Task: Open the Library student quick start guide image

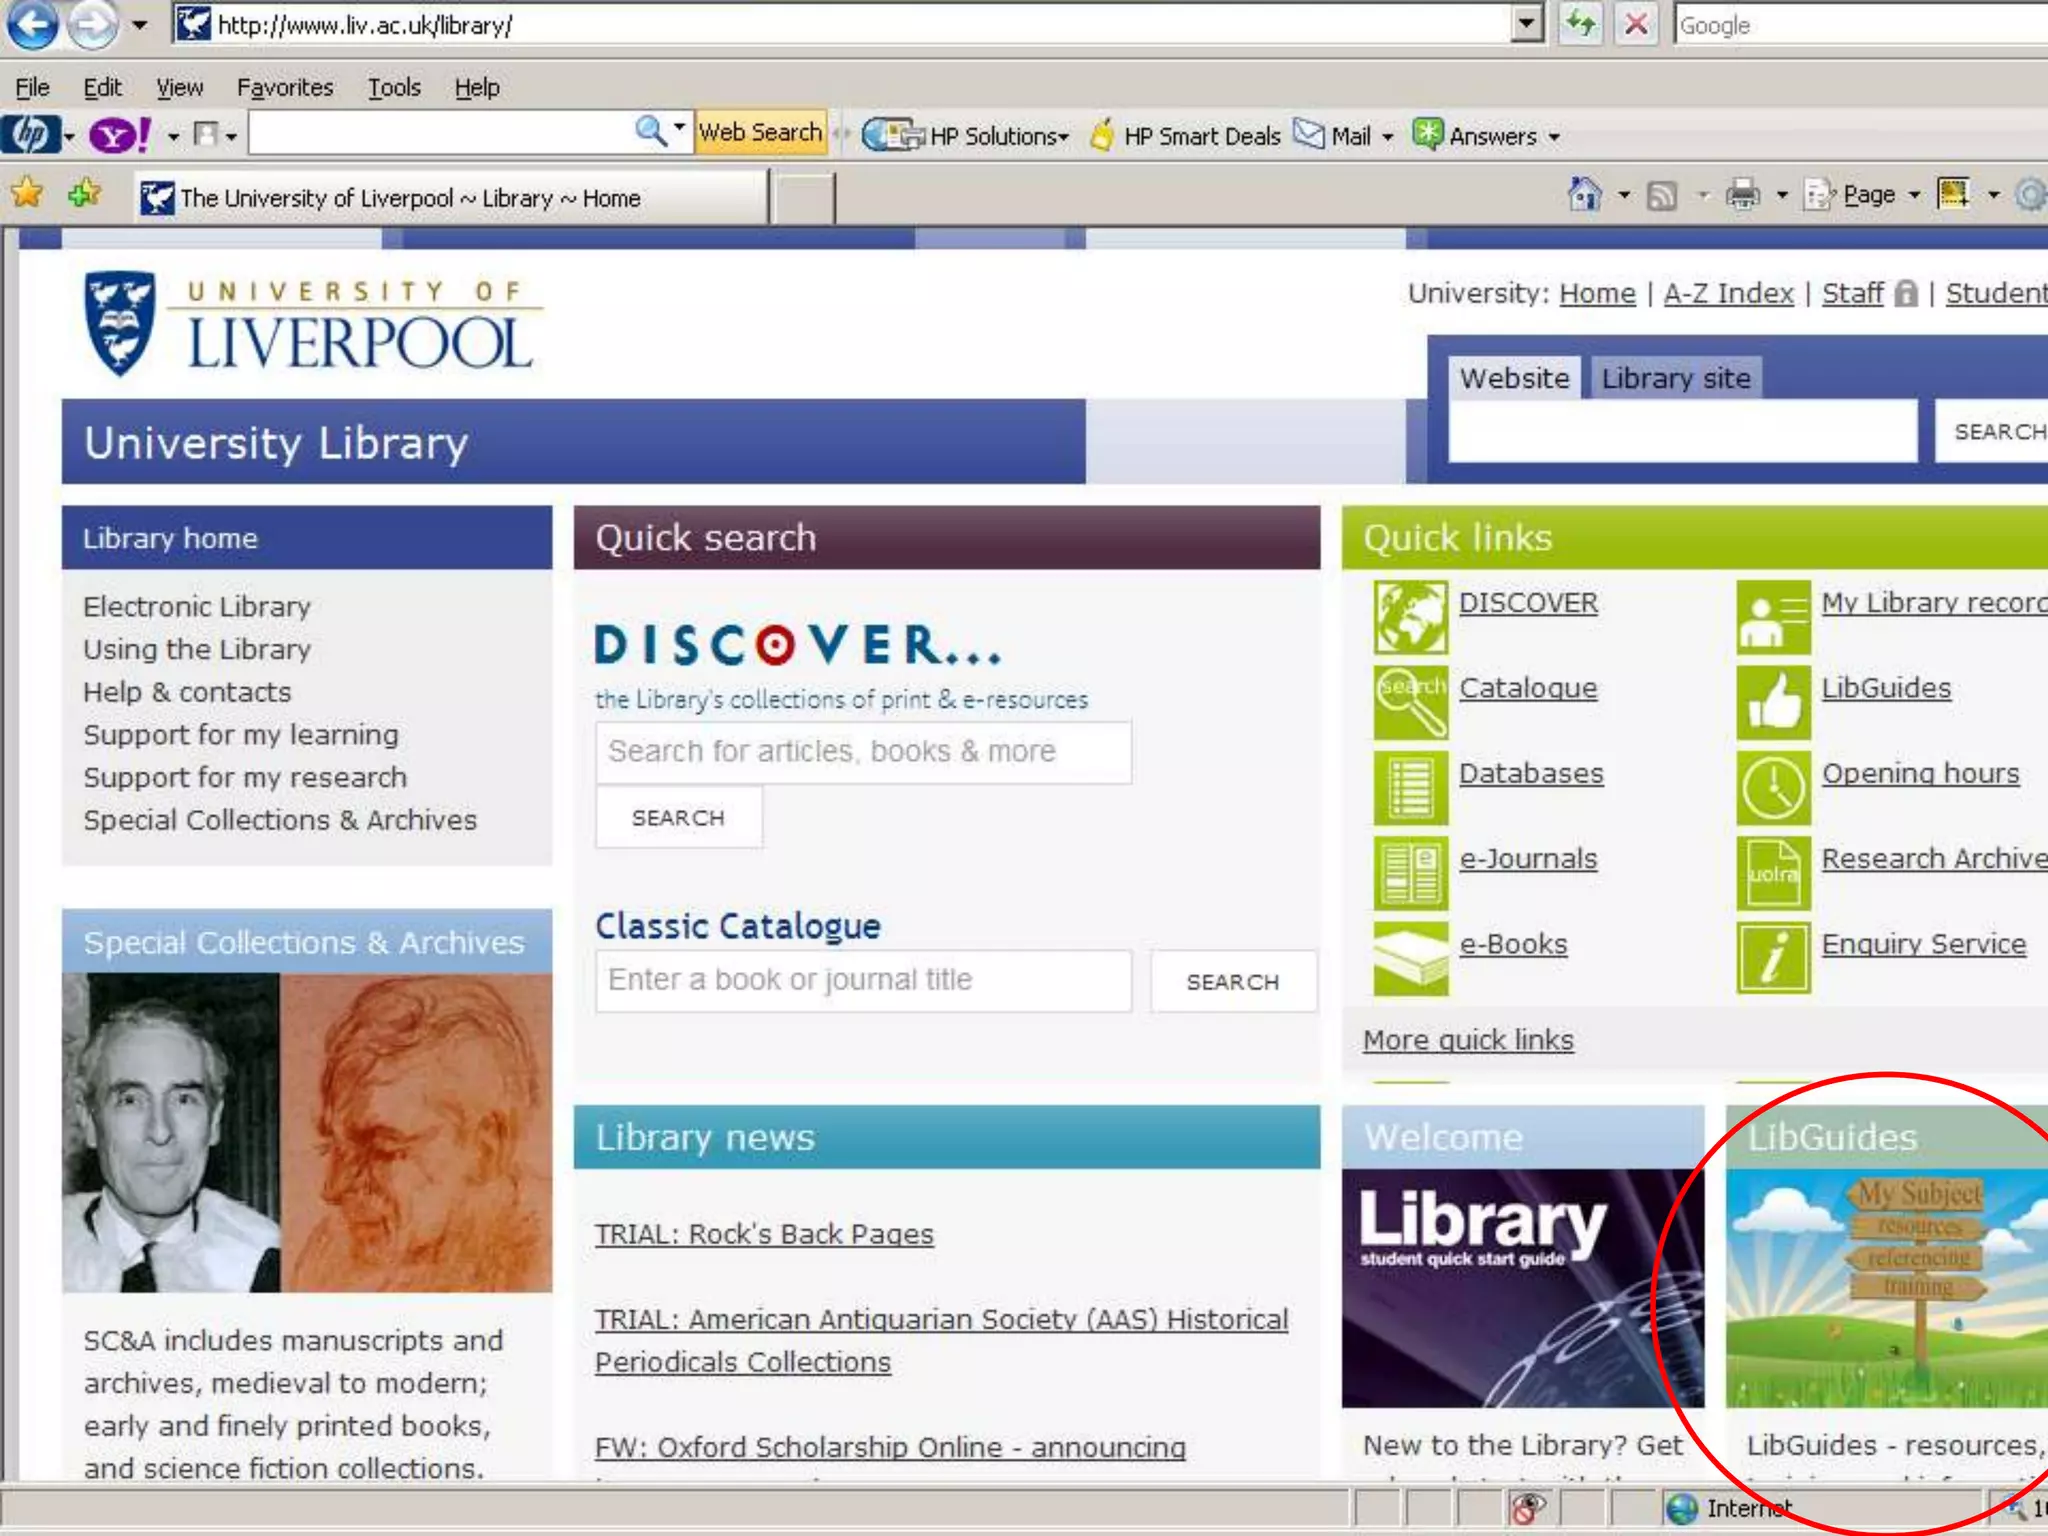Action: pos(1521,1288)
